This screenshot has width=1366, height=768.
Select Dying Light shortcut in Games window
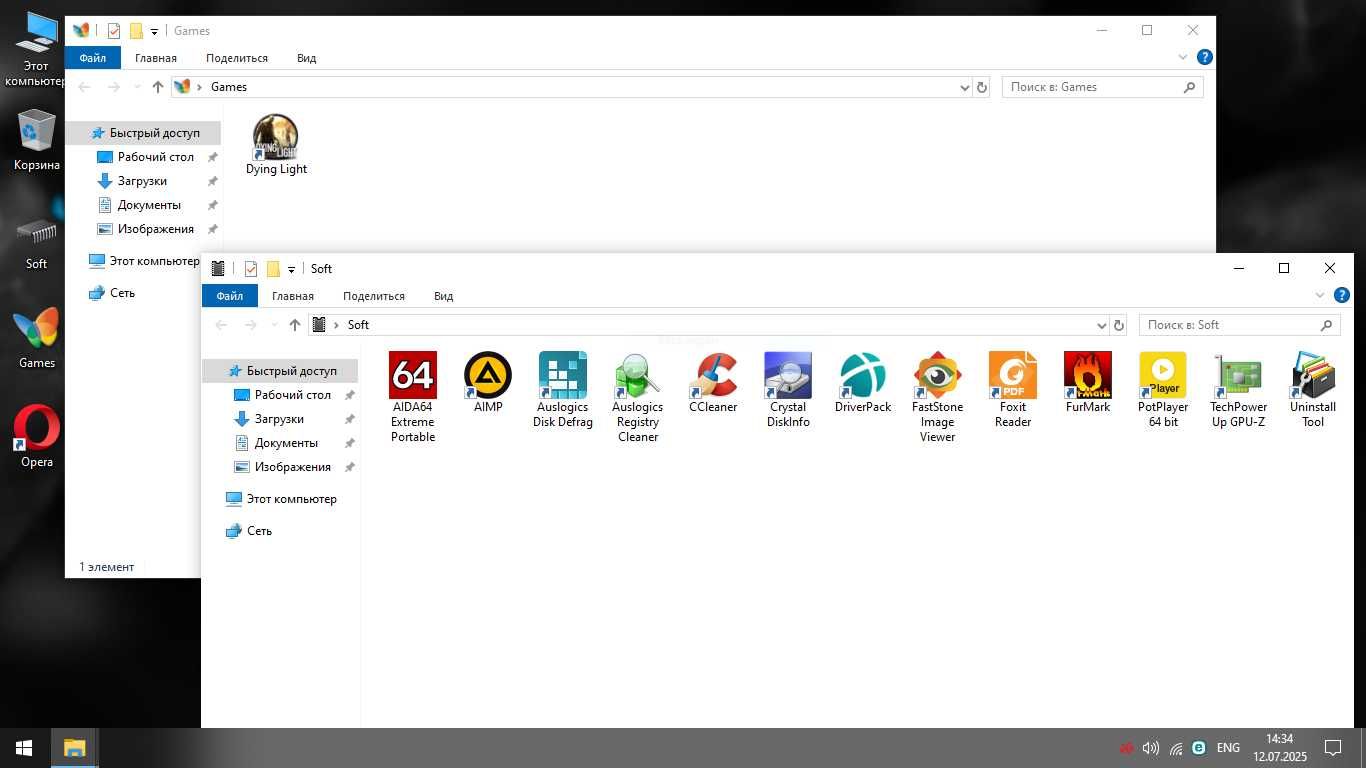tap(276, 145)
